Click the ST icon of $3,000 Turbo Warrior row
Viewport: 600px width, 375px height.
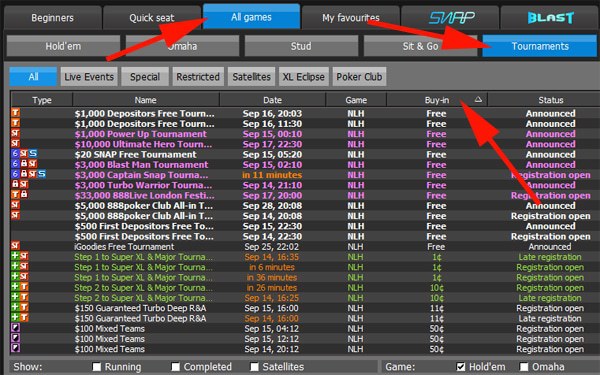point(24,184)
